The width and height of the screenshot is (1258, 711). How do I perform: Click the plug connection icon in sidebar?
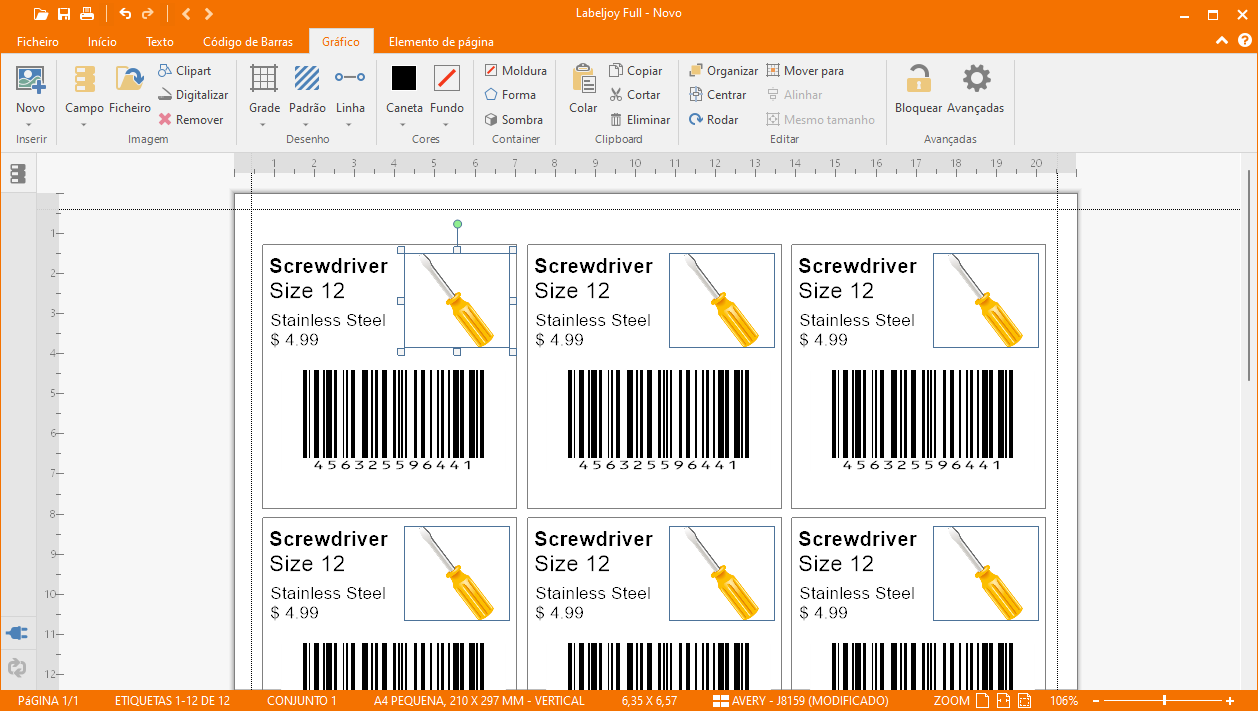(x=17, y=633)
